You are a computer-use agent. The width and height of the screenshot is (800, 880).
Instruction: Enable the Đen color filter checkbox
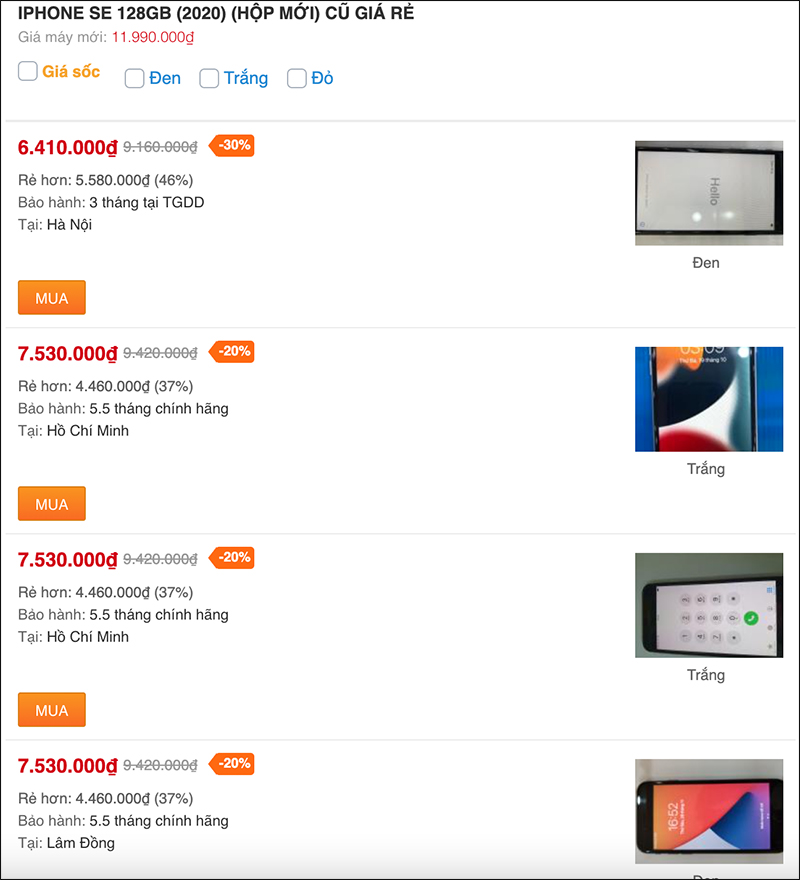(134, 79)
